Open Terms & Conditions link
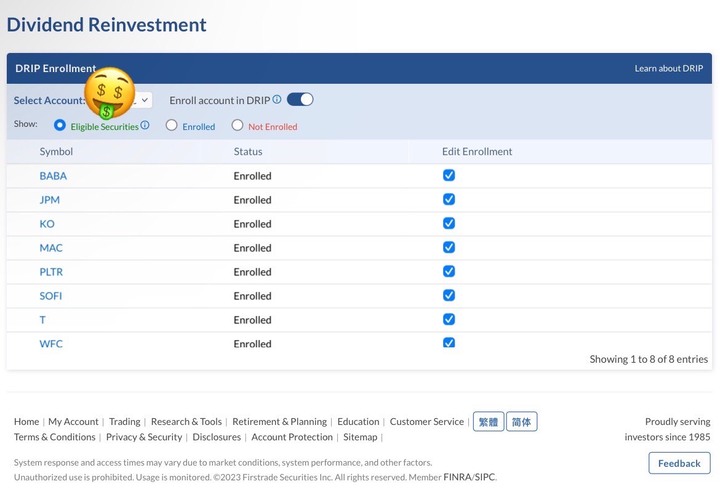 point(55,437)
